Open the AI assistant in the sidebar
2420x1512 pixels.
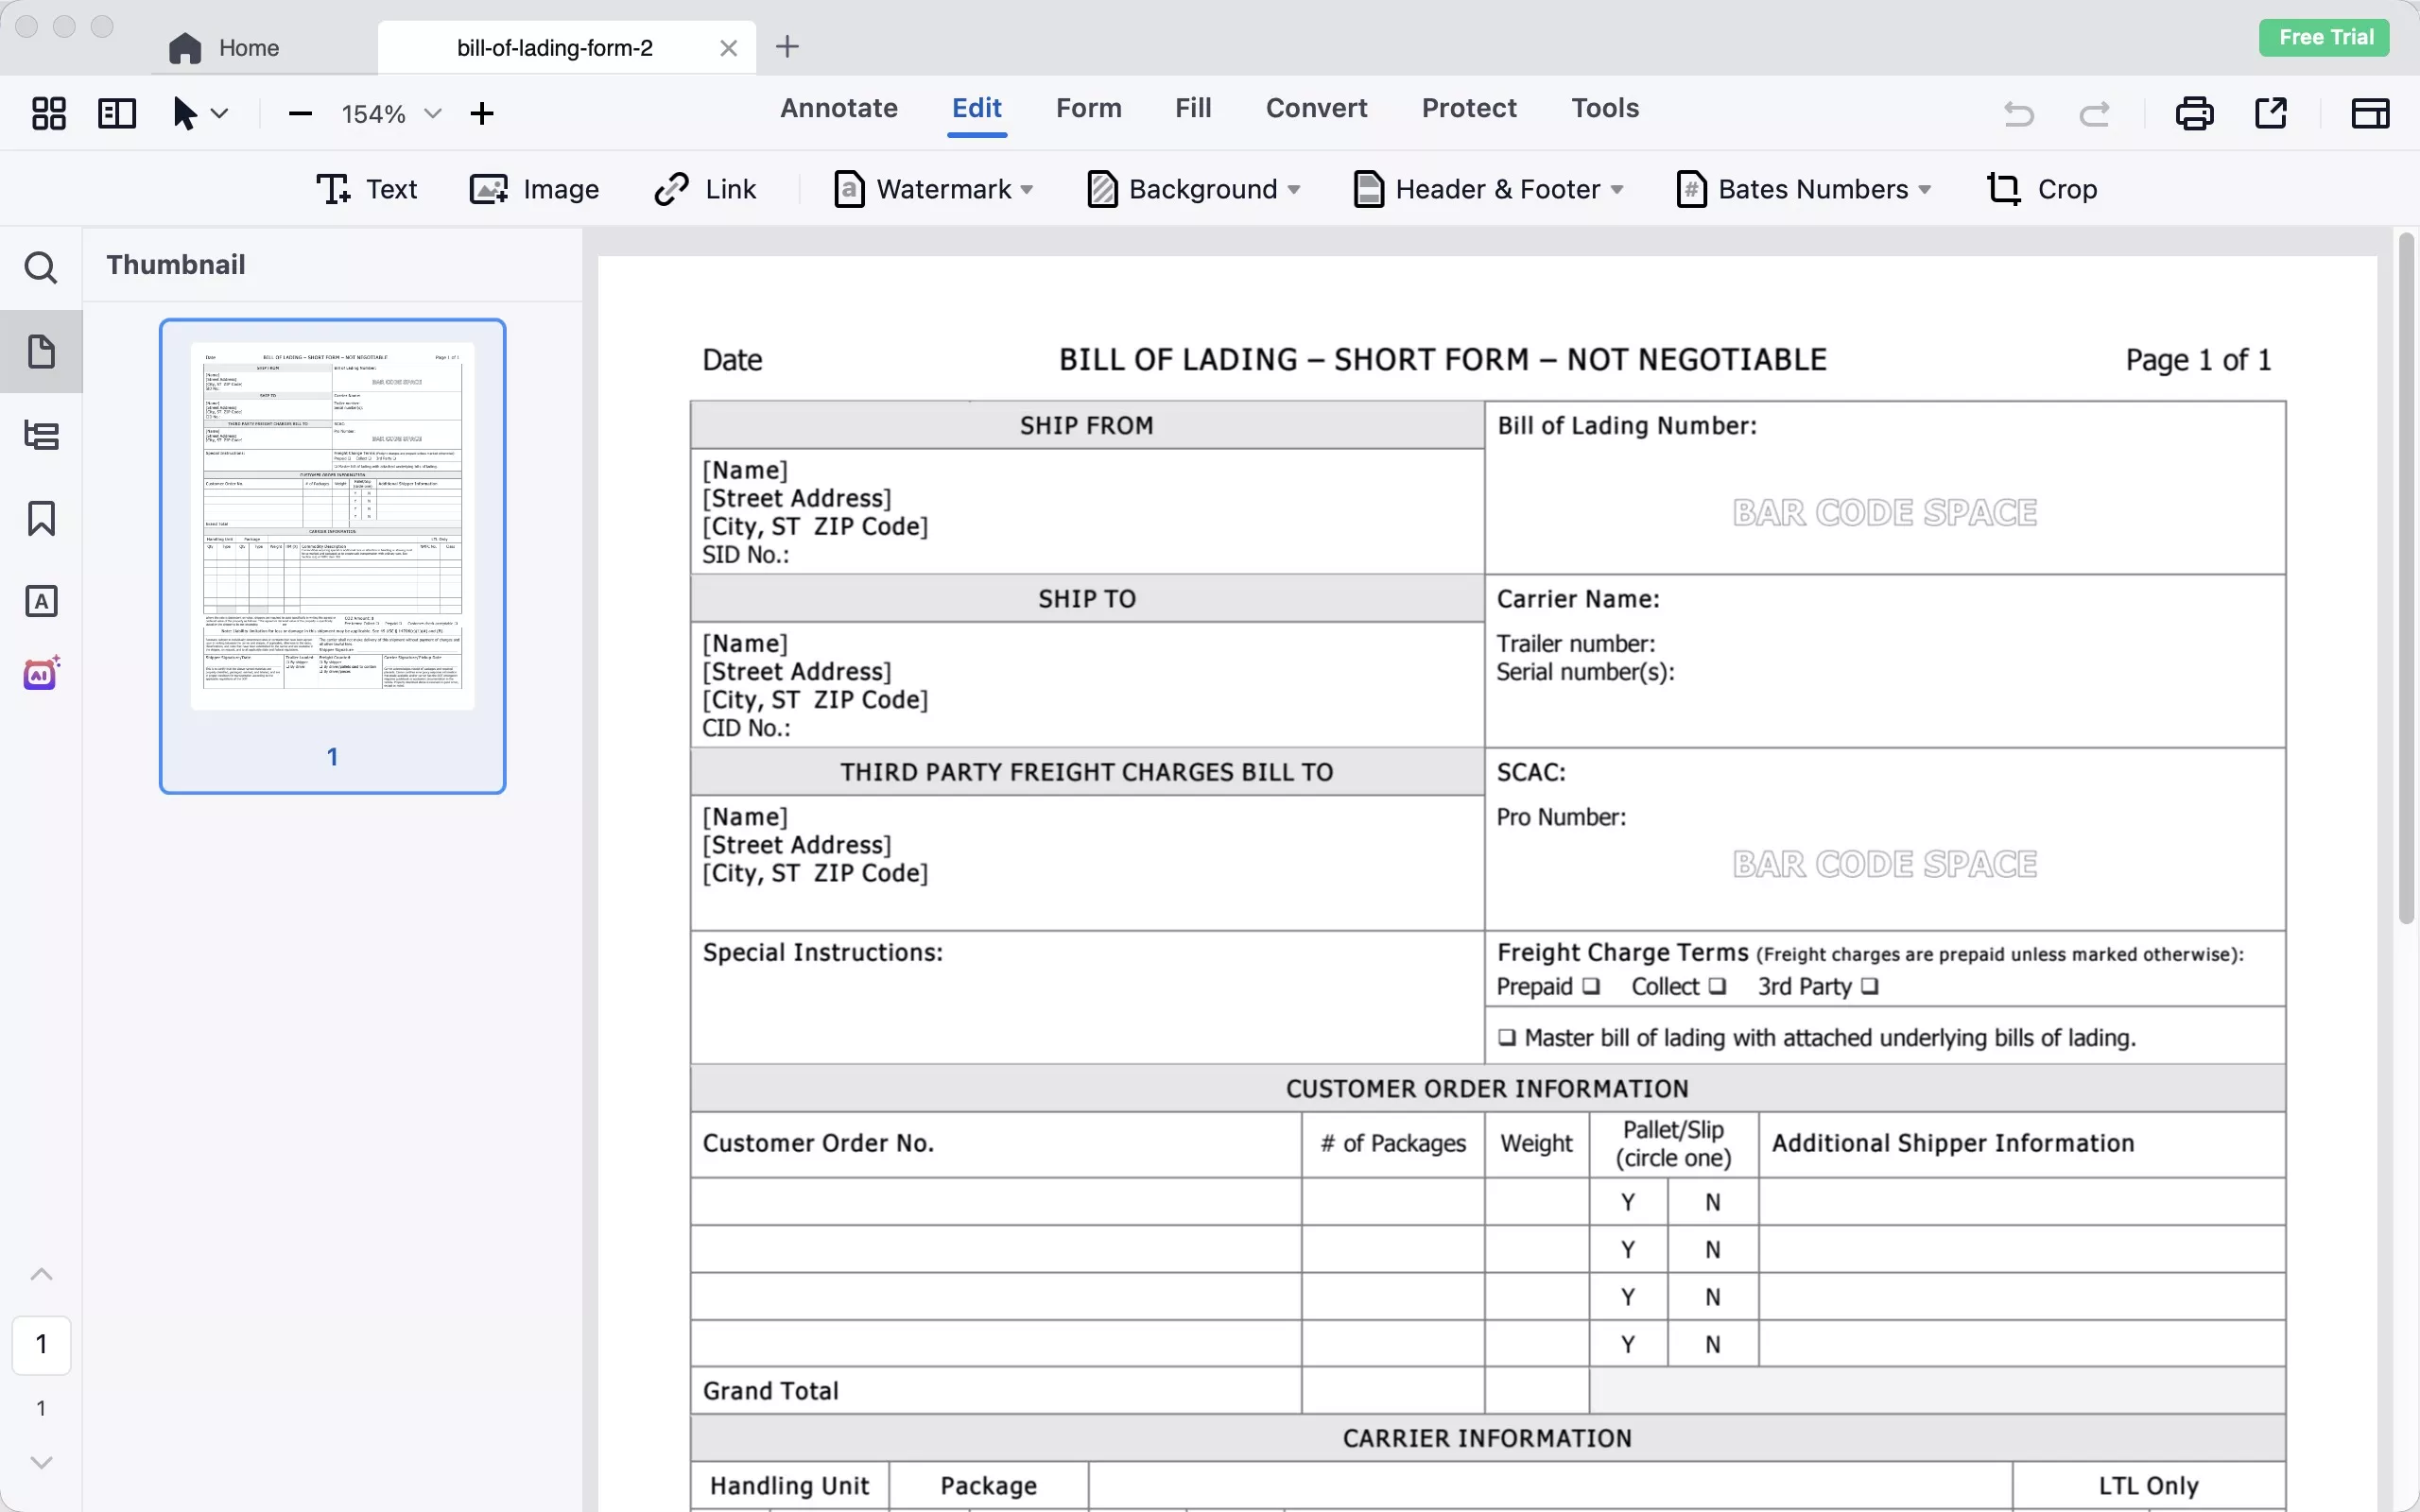(41, 674)
